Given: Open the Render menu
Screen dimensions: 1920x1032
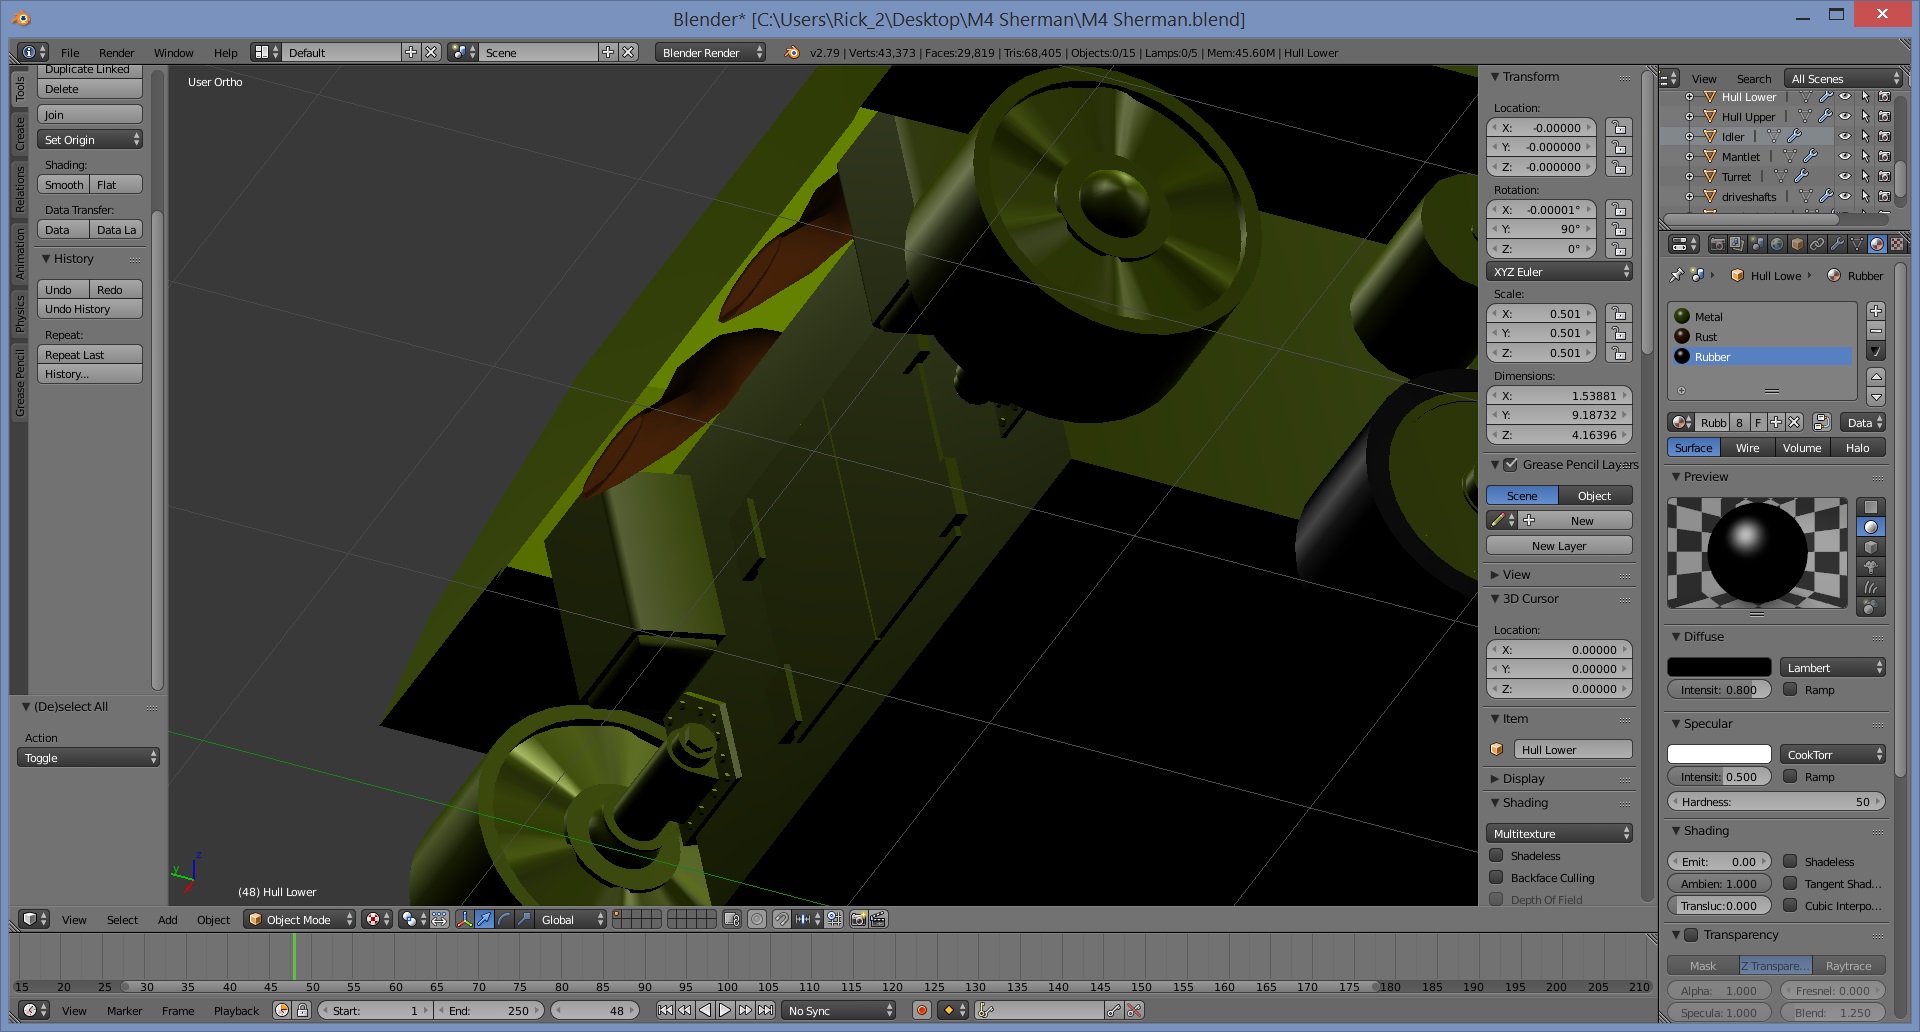Looking at the screenshot, I should click(116, 52).
